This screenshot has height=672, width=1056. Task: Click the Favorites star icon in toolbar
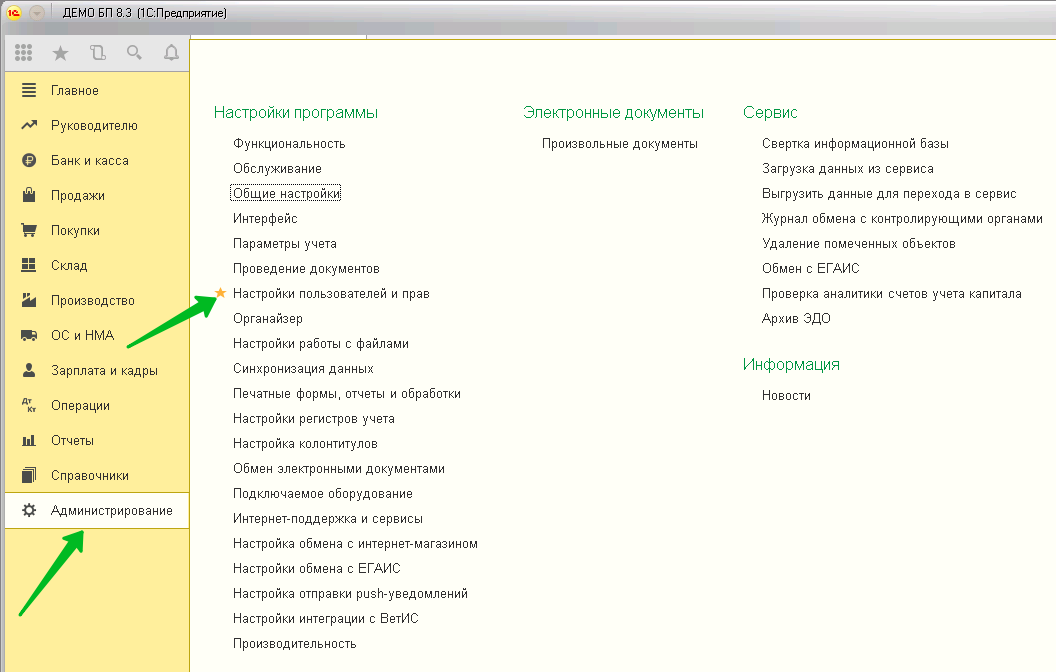[x=60, y=53]
